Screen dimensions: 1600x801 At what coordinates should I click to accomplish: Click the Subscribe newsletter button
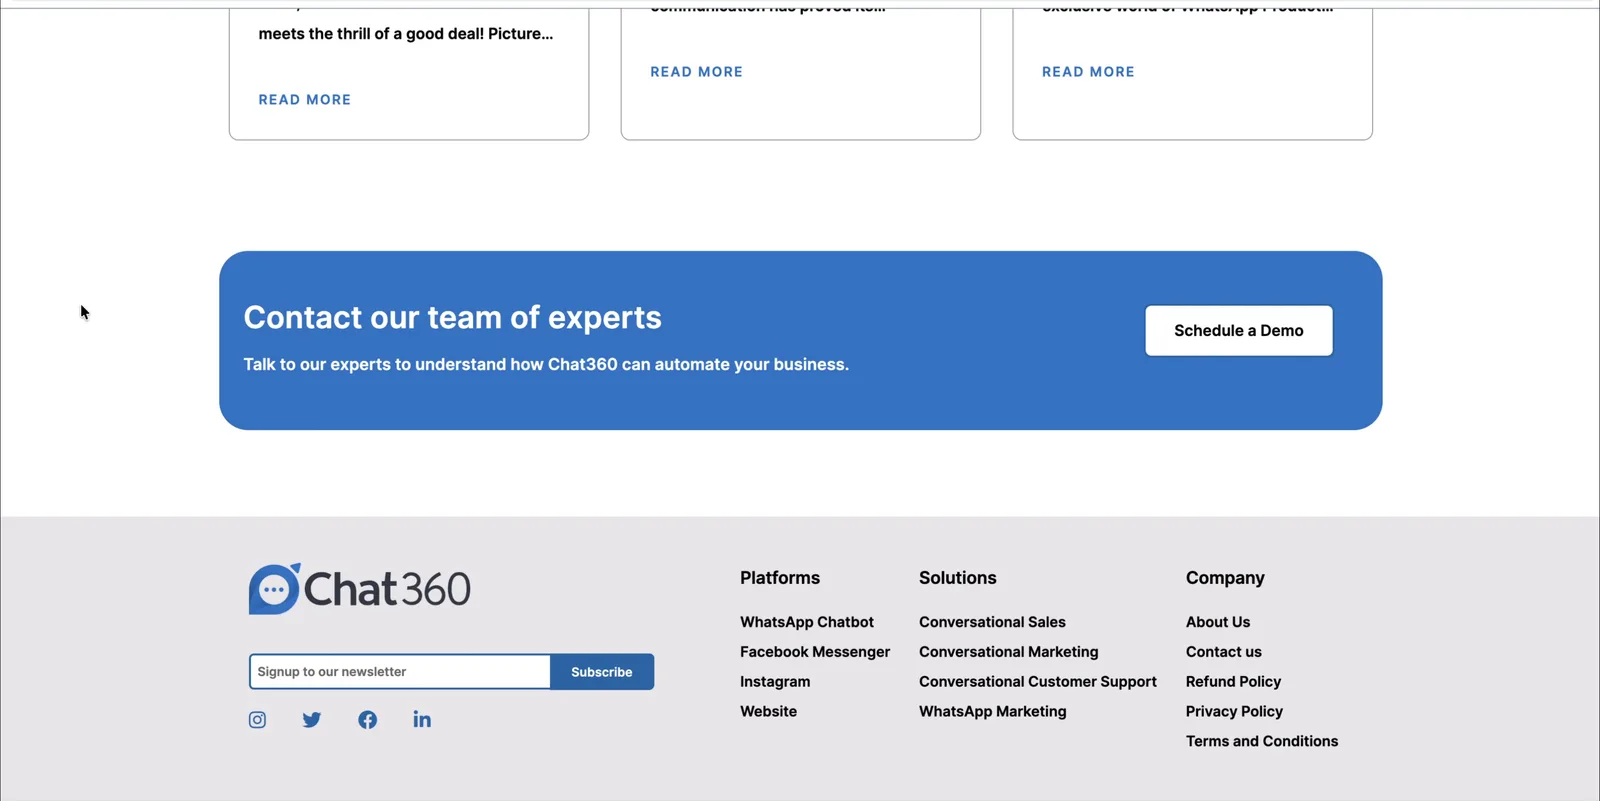pyautogui.click(x=602, y=672)
